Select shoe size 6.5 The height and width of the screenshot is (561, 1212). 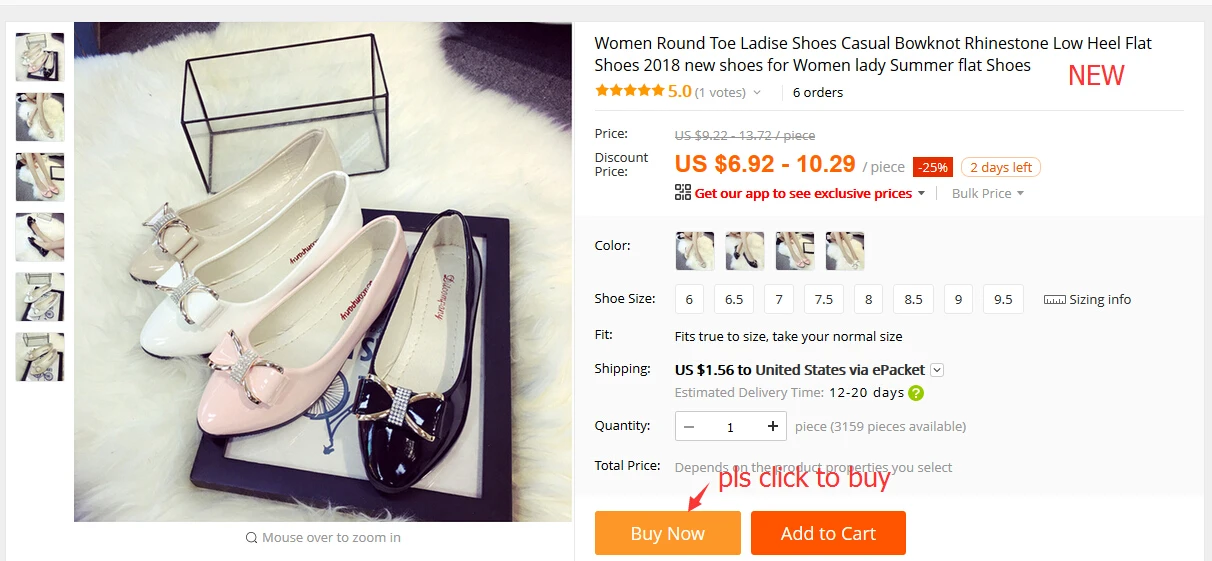point(734,300)
